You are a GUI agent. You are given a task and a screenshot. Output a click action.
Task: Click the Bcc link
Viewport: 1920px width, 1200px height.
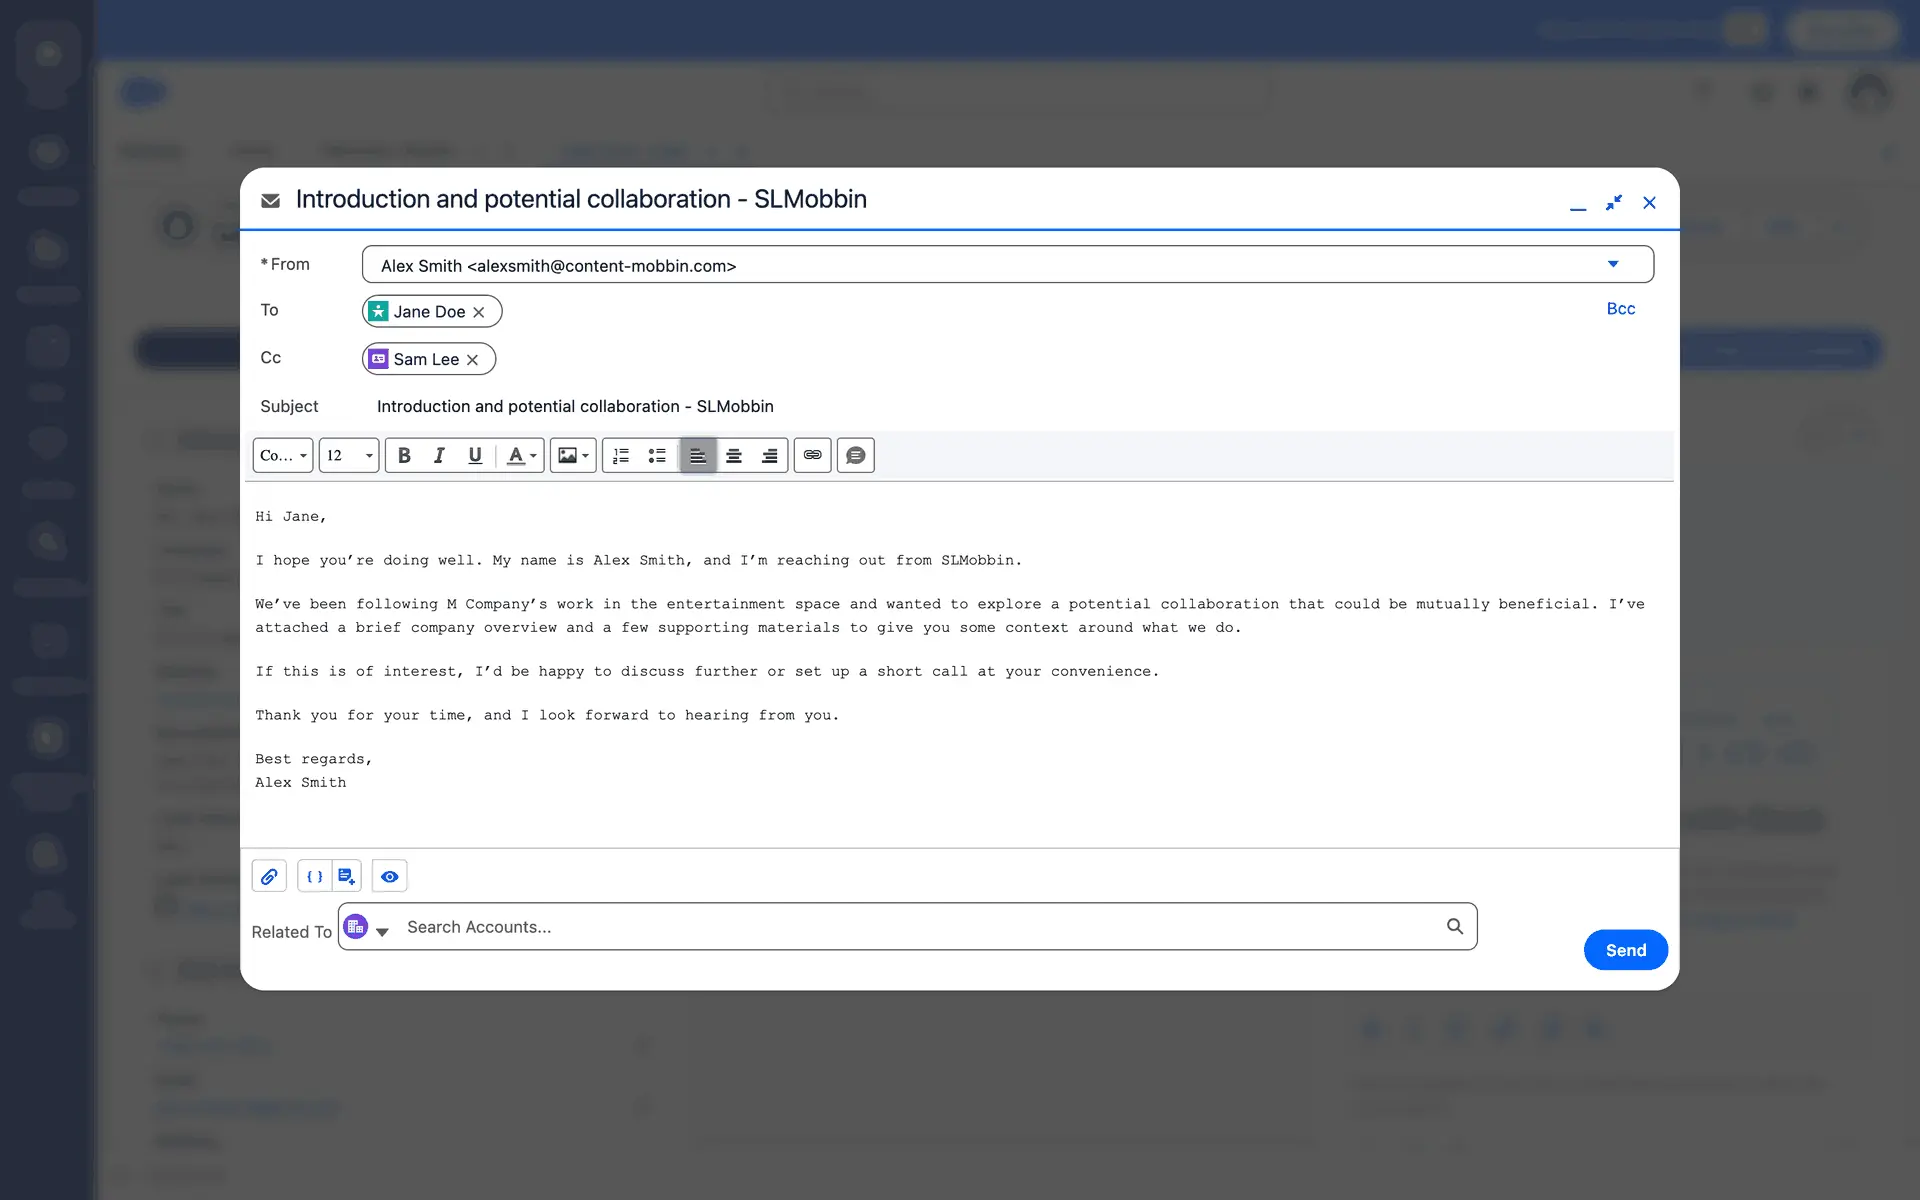(x=1620, y=309)
